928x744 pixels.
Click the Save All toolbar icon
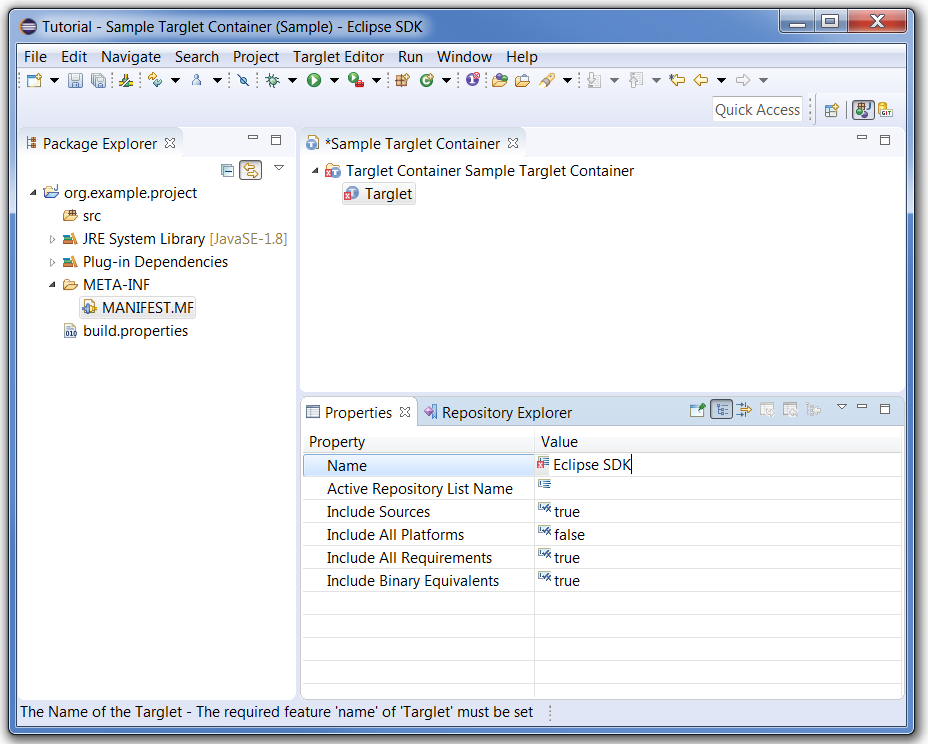(98, 80)
